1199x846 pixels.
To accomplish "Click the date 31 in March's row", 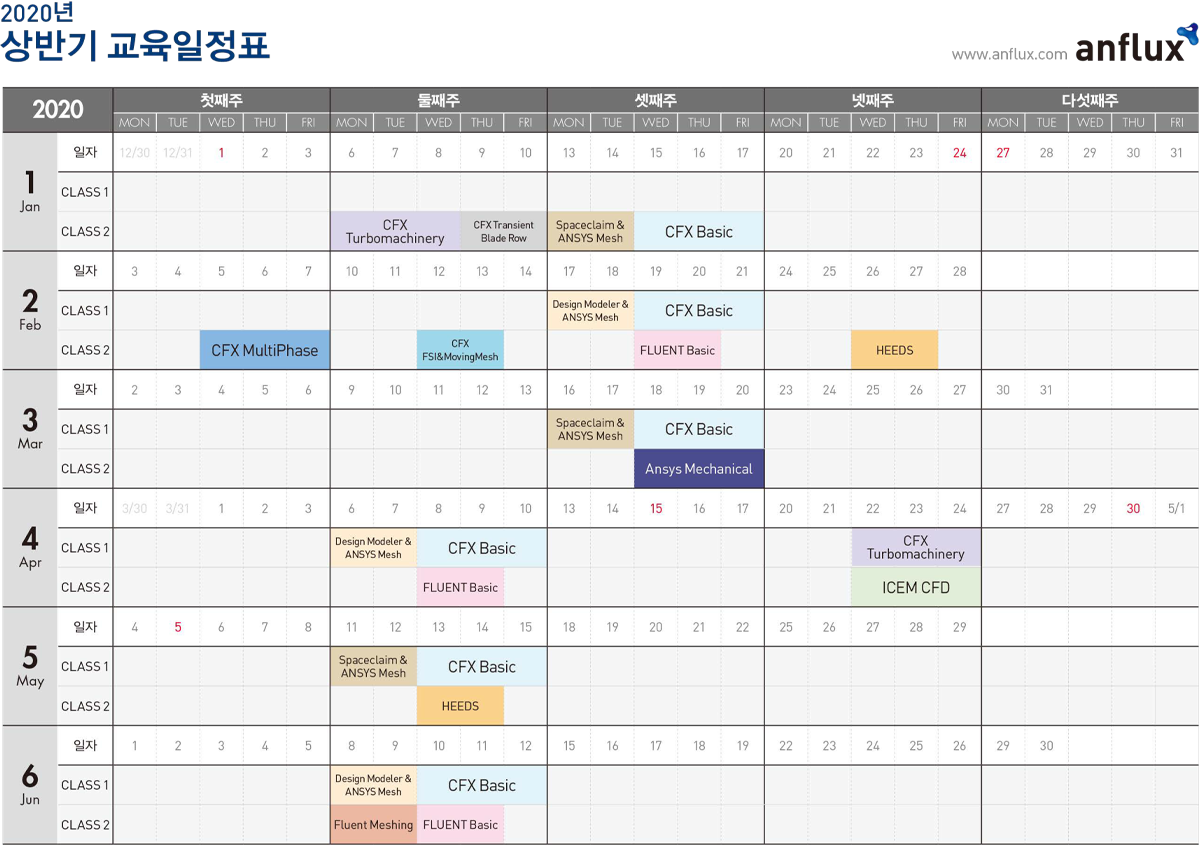I will tap(1046, 389).
